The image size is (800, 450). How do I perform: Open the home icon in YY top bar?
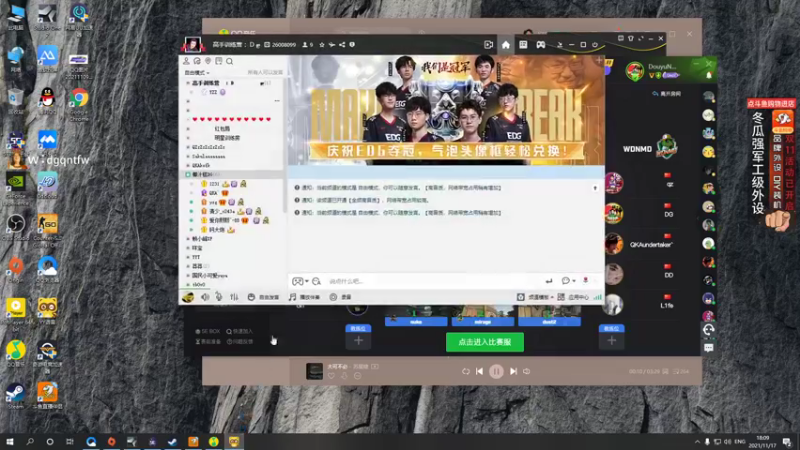click(x=505, y=45)
